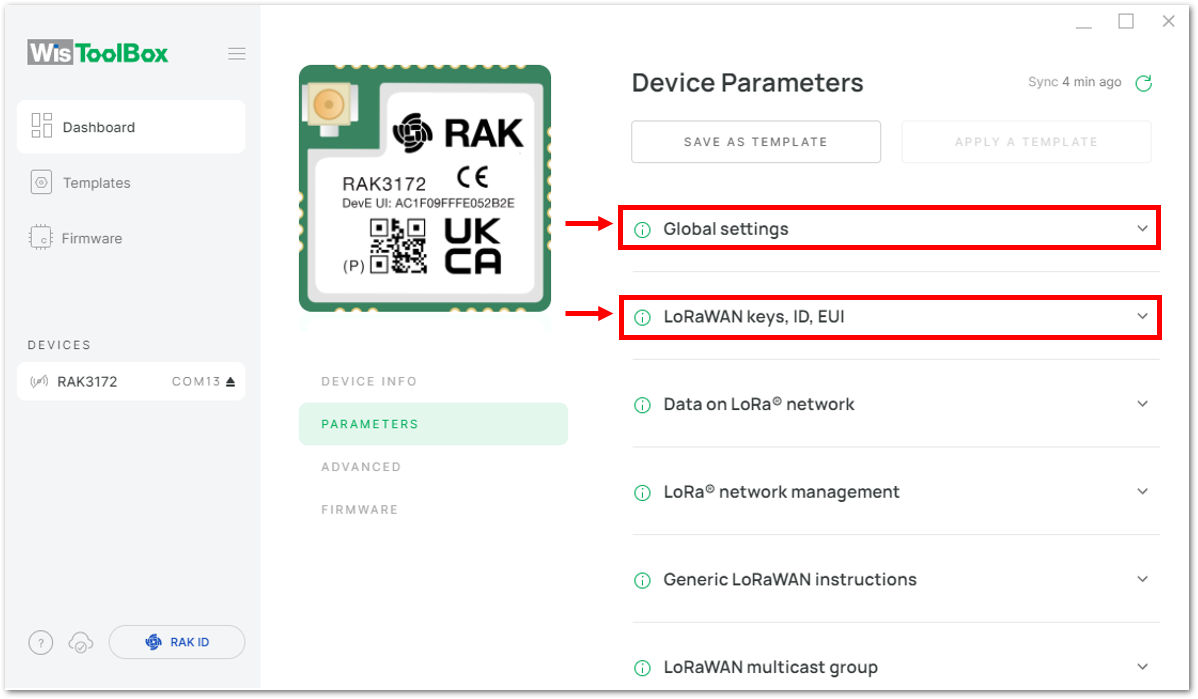Click Save As Template button
1198x699 pixels.
coord(756,141)
